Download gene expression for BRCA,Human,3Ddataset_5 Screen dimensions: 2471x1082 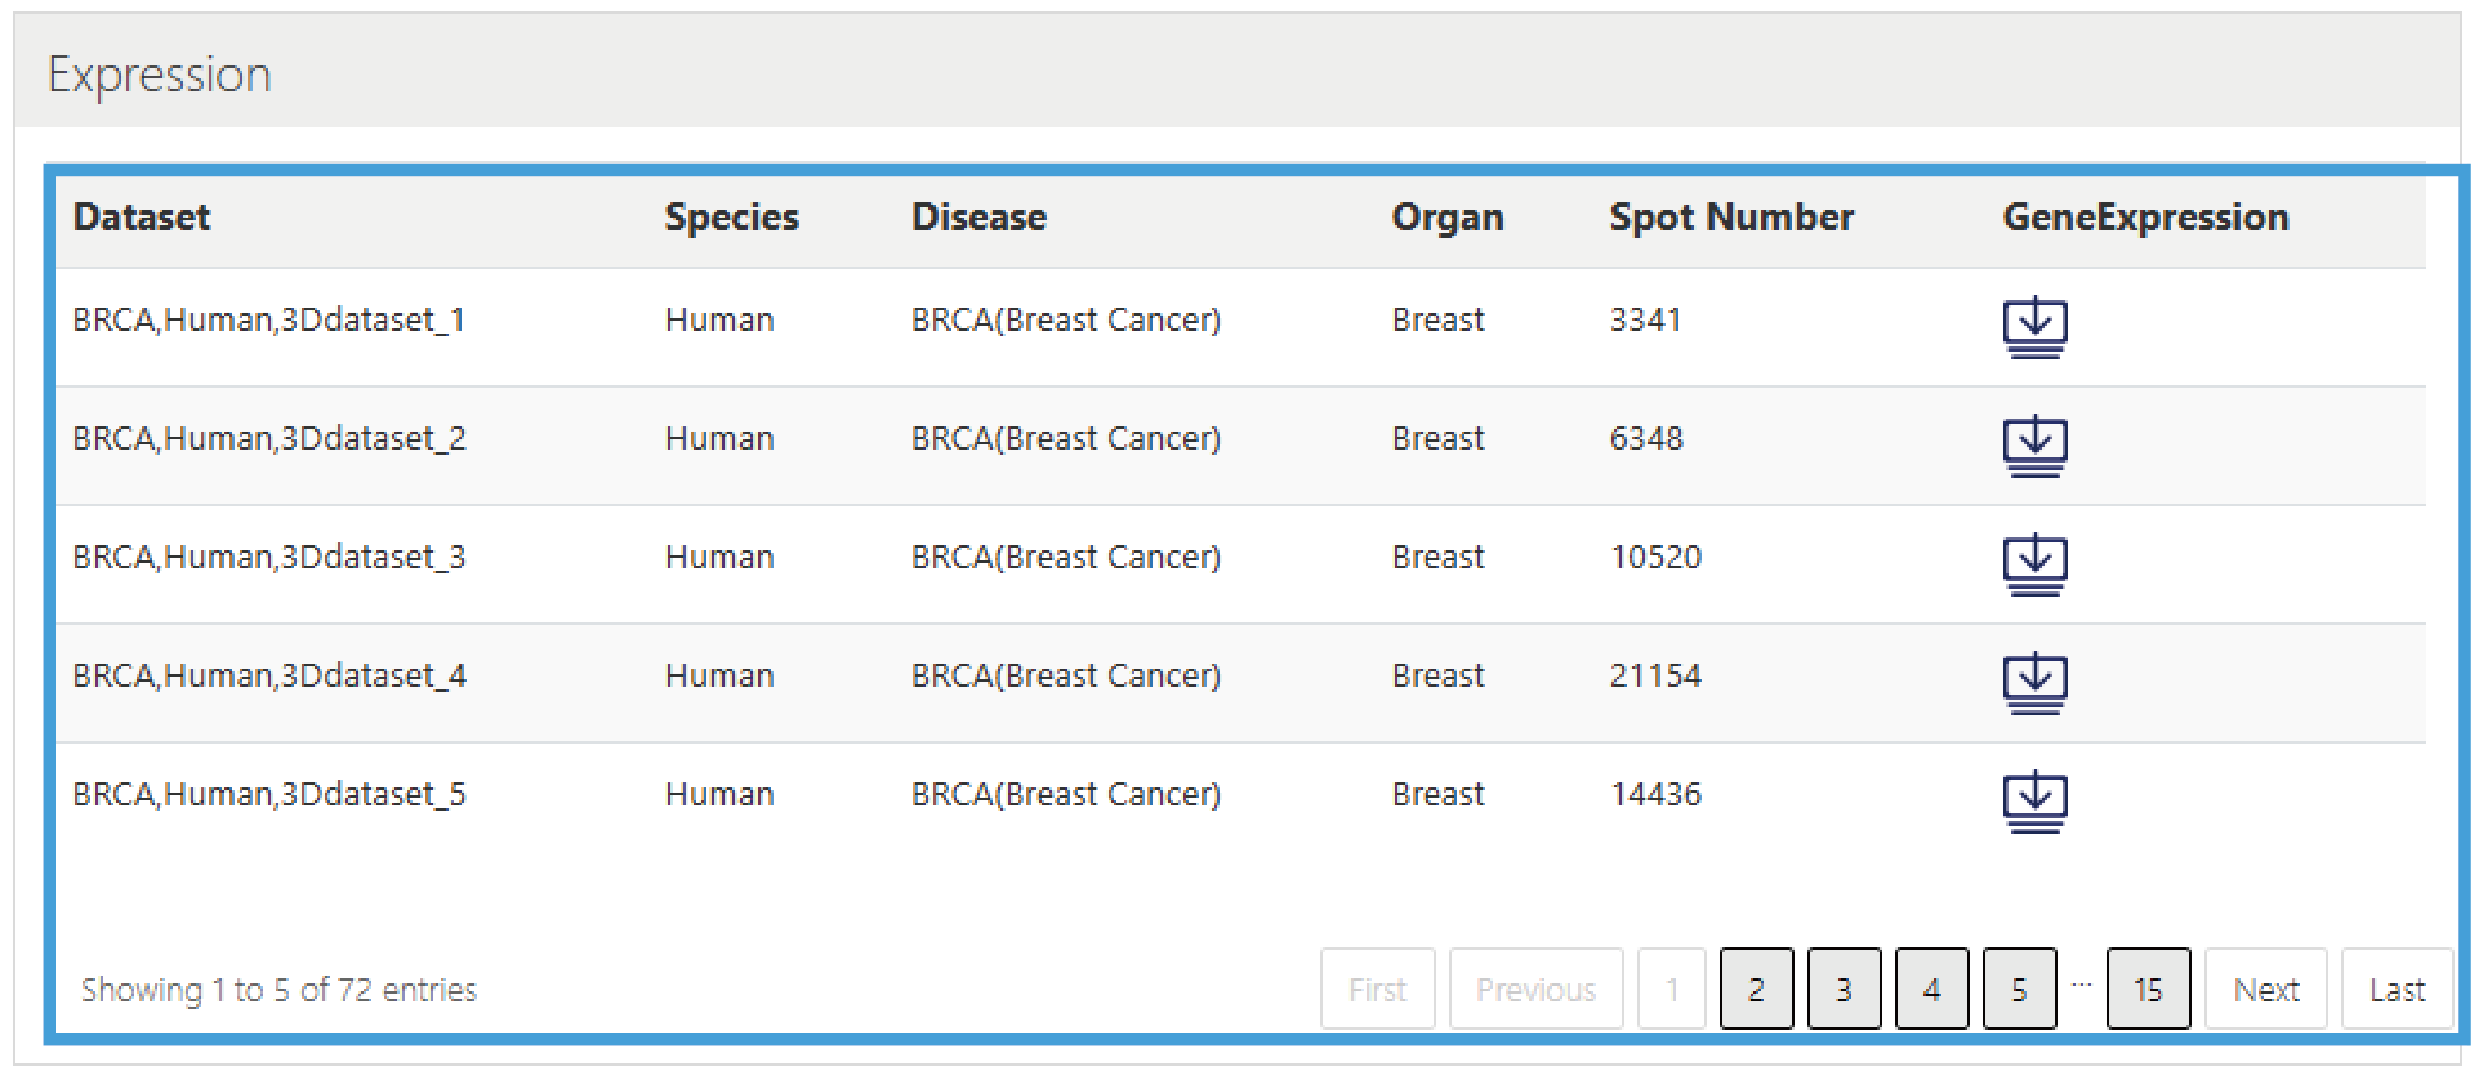pyautogui.click(x=2034, y=800)
